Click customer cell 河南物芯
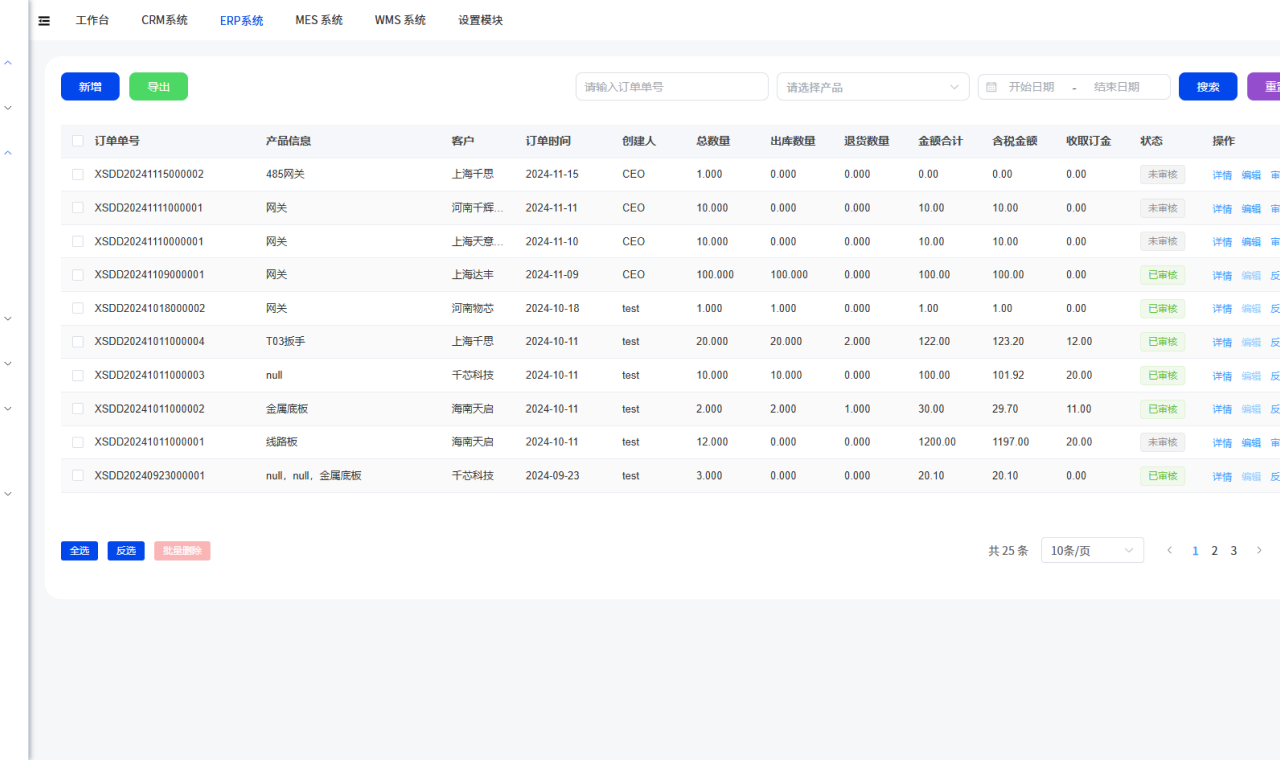Viewport: 1280px width, 760px height. click(x=472, y=308)
